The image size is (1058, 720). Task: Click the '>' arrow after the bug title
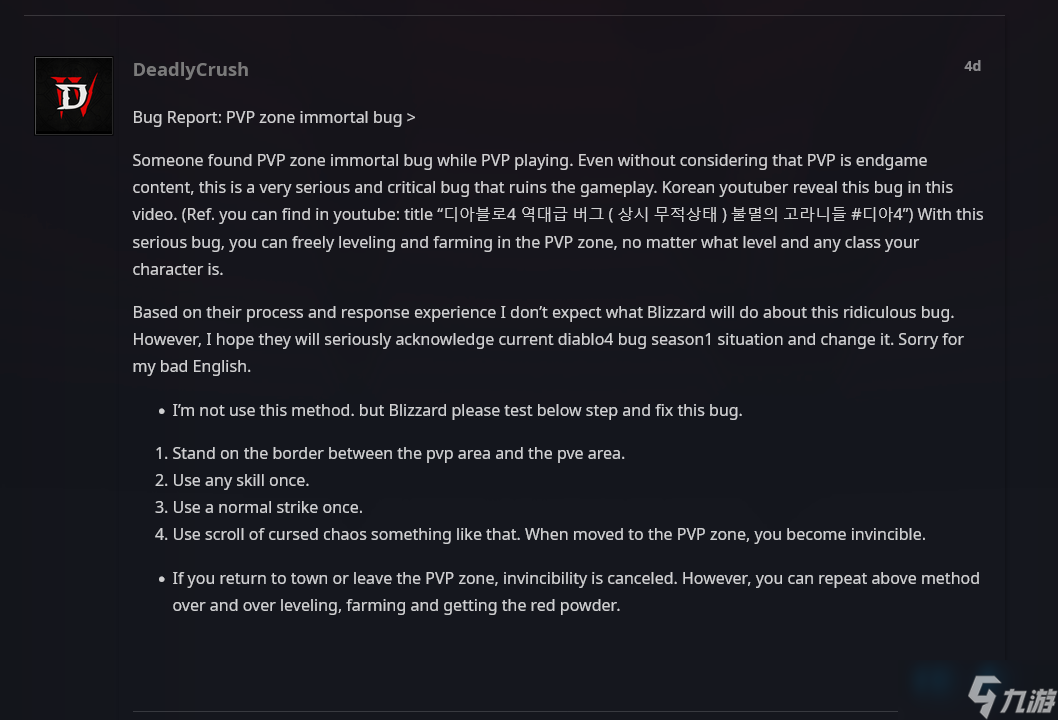pyautogui.click(x=411, y=118)
